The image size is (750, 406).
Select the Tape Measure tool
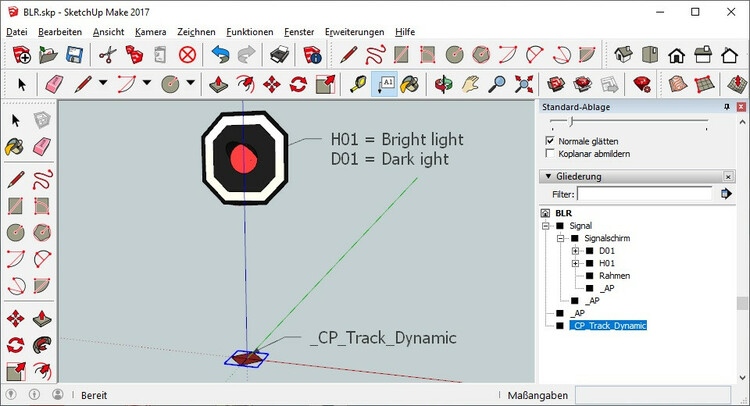coord(358,84)
